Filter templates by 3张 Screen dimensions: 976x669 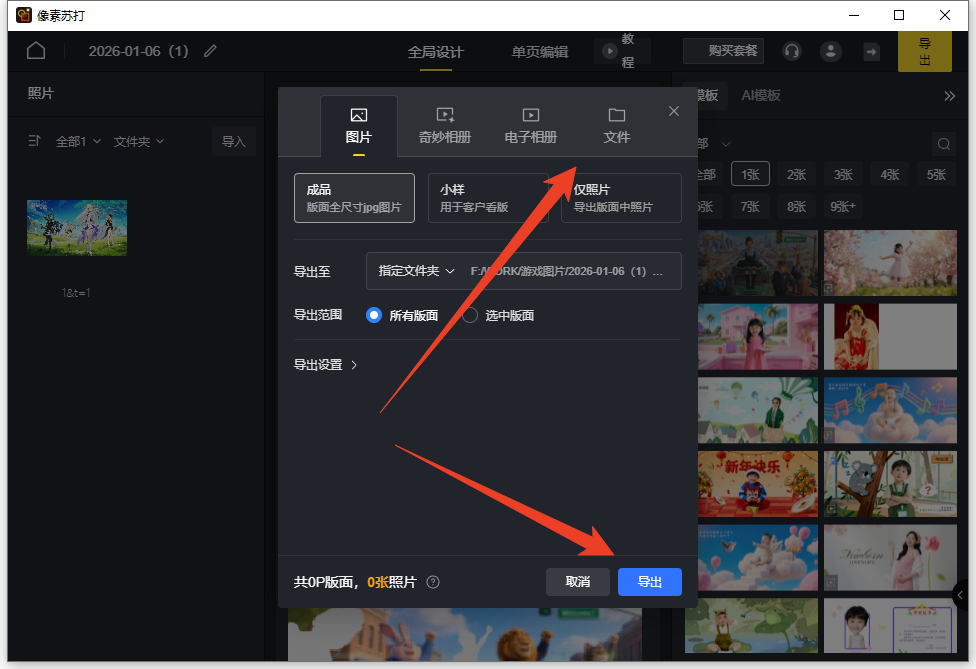tap(843, 174)
